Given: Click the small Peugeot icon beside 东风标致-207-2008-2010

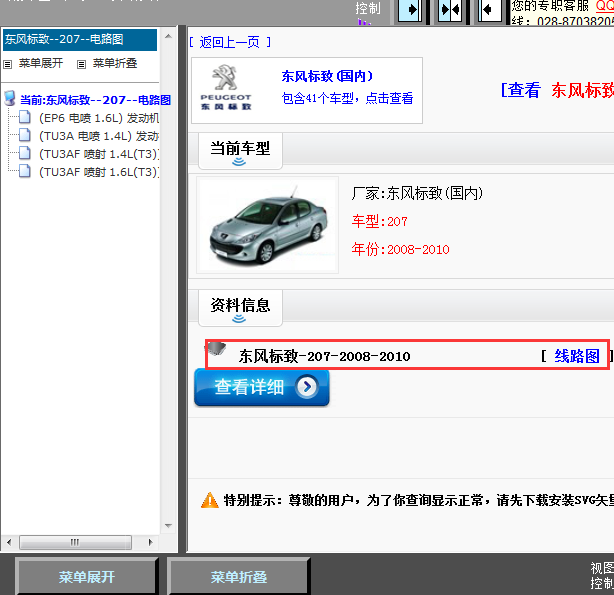Looking at the screenshot, I should [216, 348].
